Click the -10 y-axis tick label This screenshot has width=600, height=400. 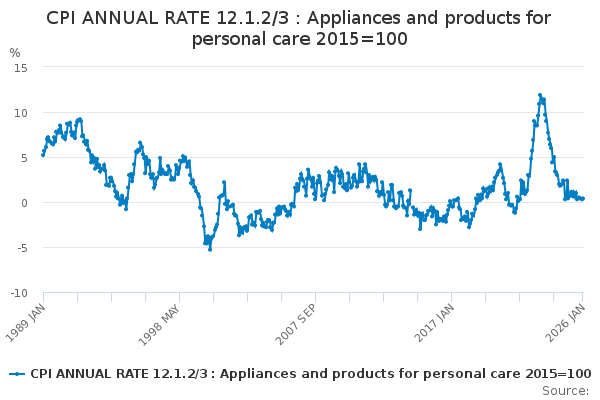click(19, 293)
